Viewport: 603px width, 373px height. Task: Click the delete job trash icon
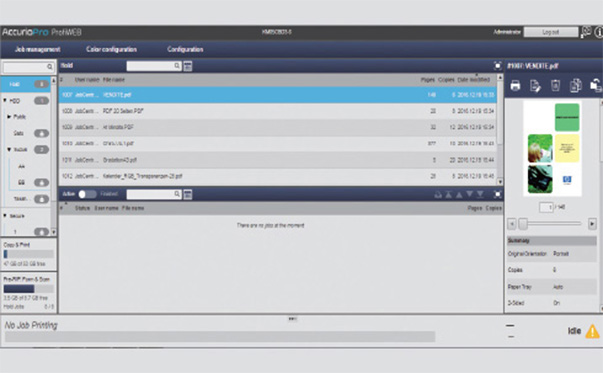tap(555, 85)
